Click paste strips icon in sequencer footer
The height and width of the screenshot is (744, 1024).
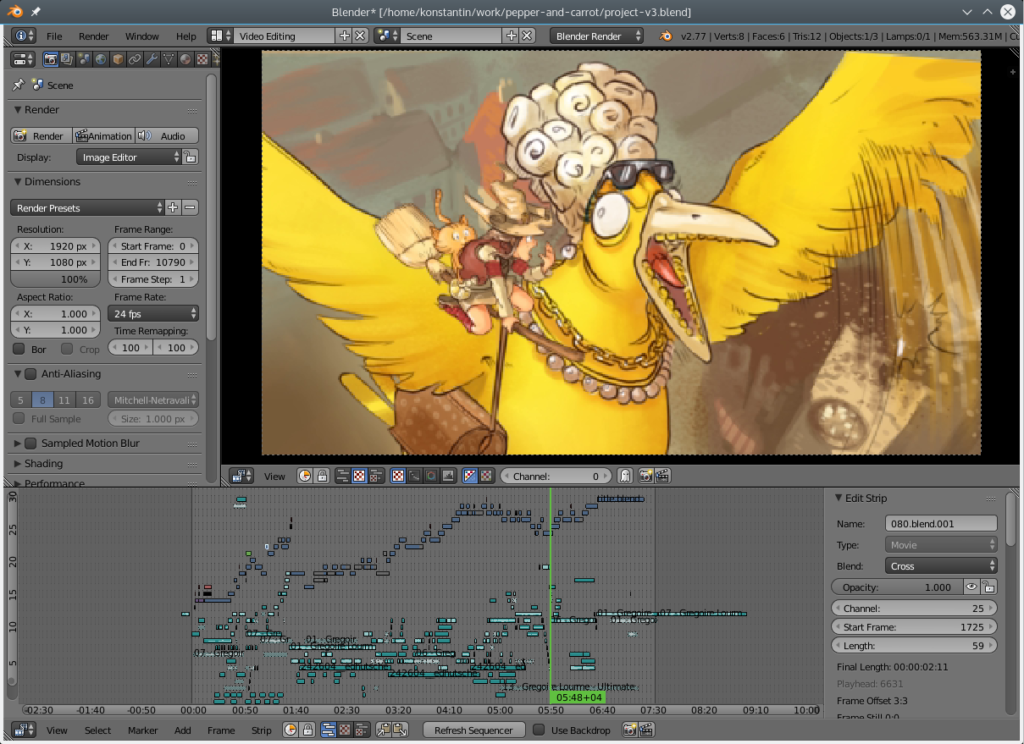coord(400,730)
